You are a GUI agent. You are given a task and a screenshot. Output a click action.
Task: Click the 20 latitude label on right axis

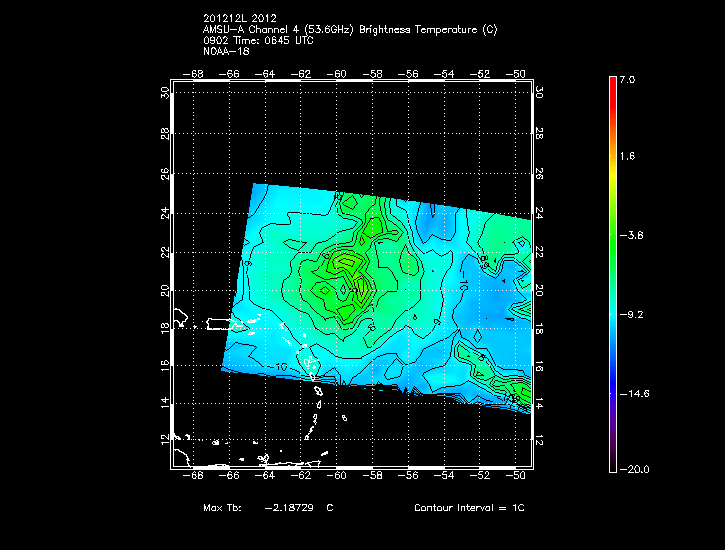point(539,290)
